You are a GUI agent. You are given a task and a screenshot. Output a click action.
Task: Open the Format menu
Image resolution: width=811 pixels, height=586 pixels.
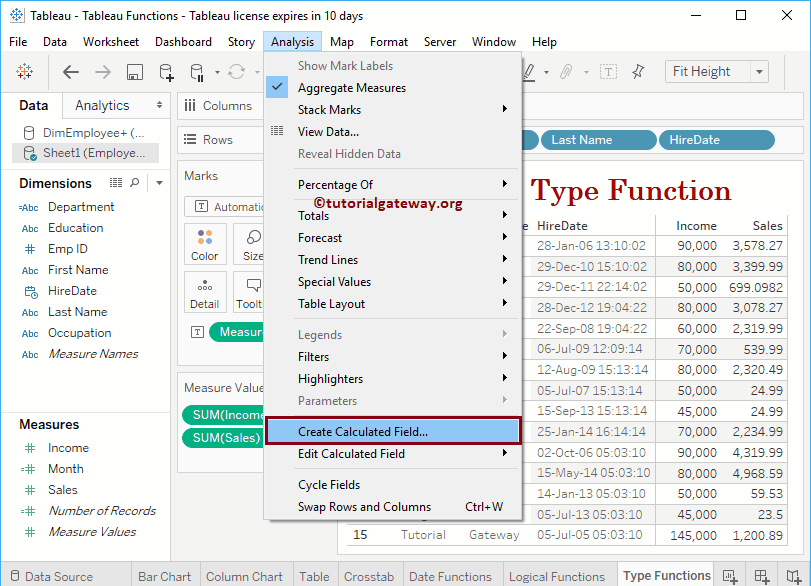point(388,41)
